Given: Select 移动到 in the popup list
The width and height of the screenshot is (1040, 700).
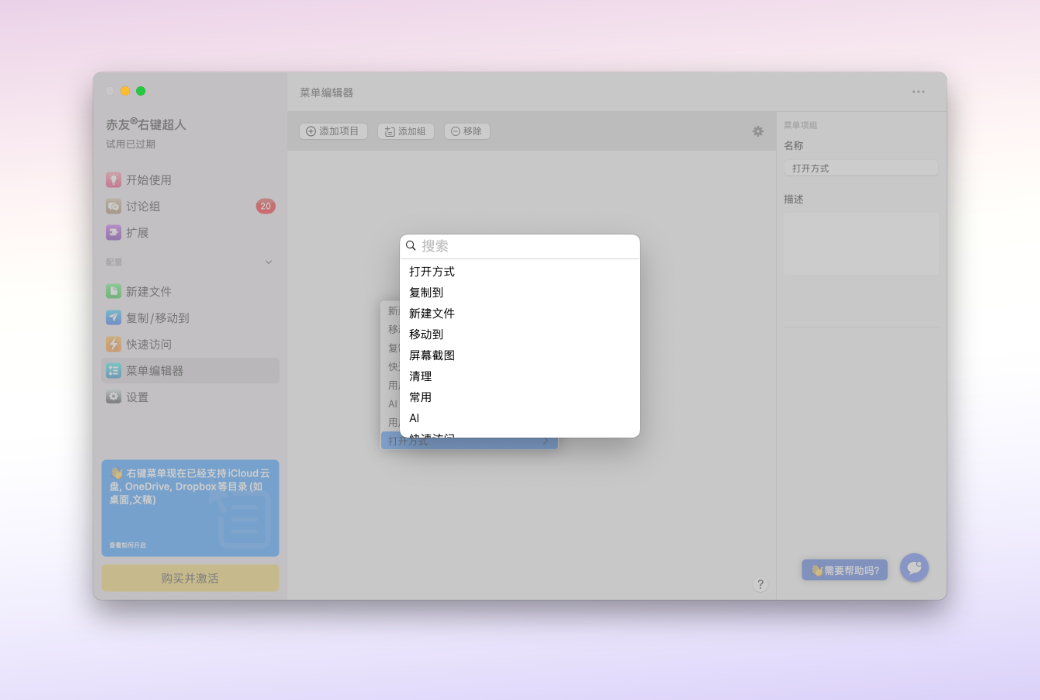Looking at the screenshot, I should (520, 334).
